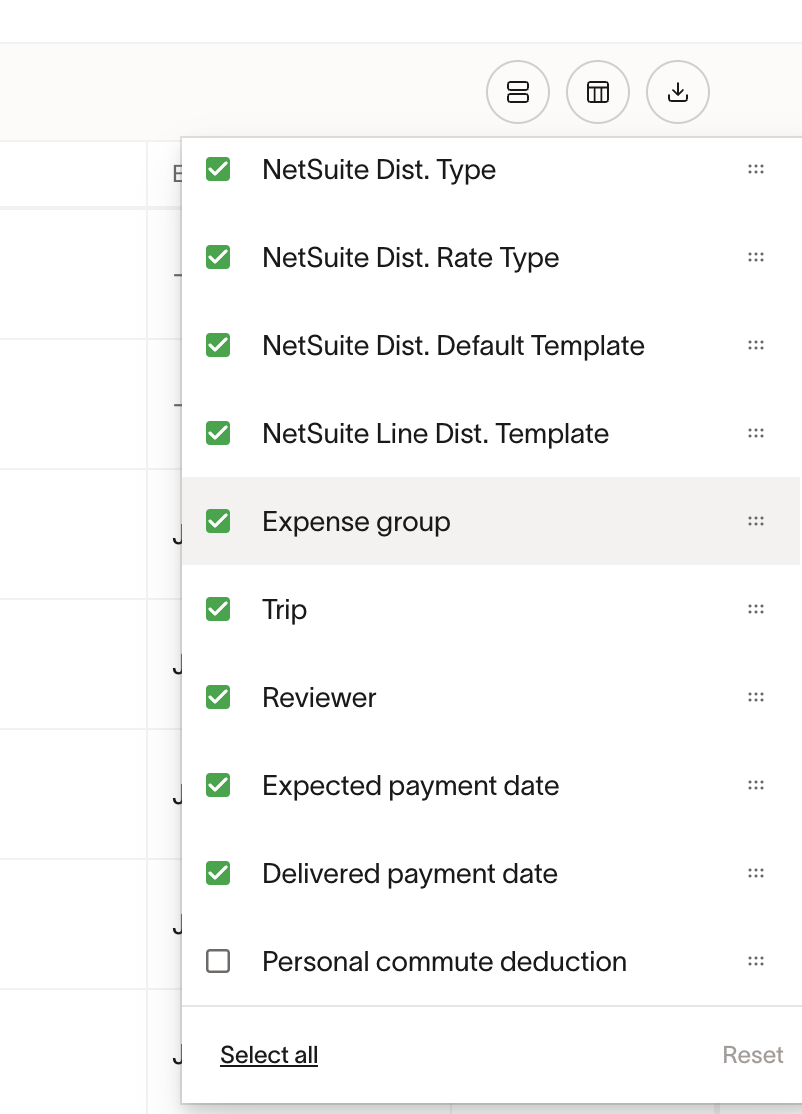802x1114 pixels.
Task: Enable the Personal commute deduction checkbox
Action: click(x=218, y=962)
